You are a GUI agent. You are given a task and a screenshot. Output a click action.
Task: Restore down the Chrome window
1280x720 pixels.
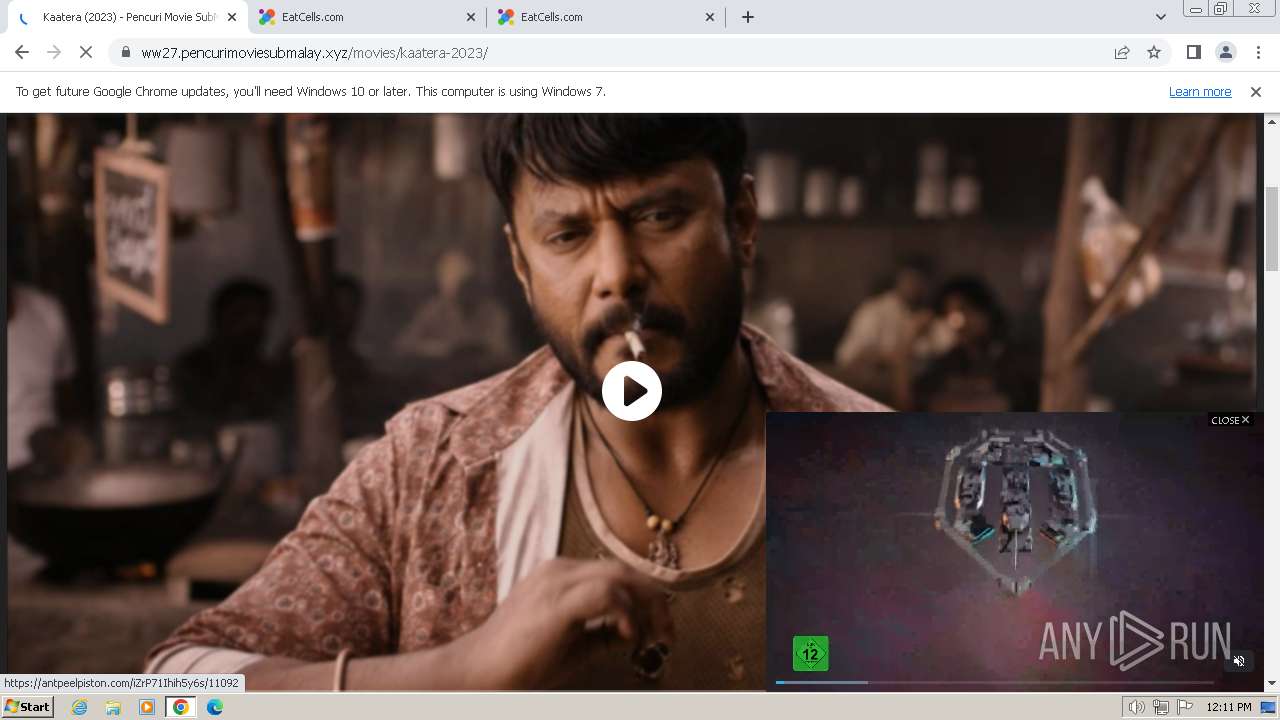click(1221, 9)
